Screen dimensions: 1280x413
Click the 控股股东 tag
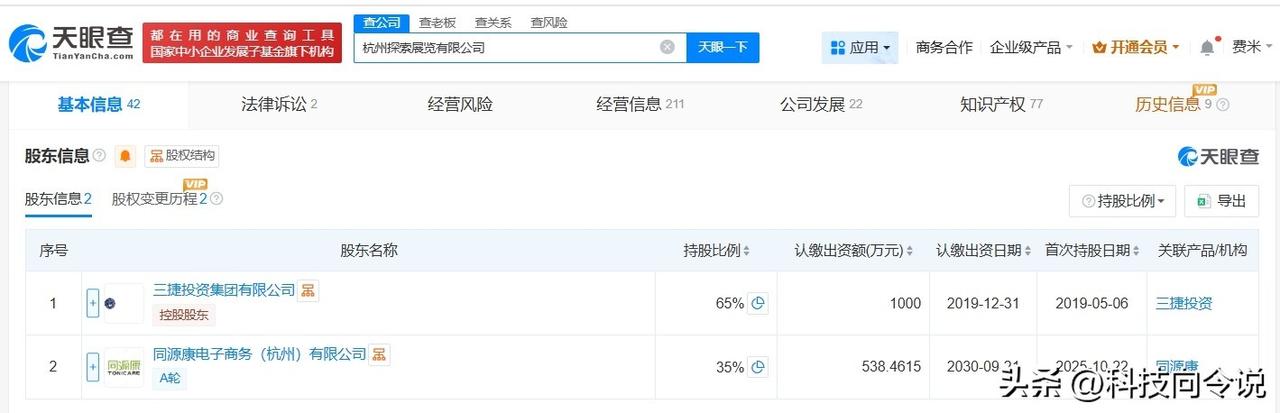[184, 315]
